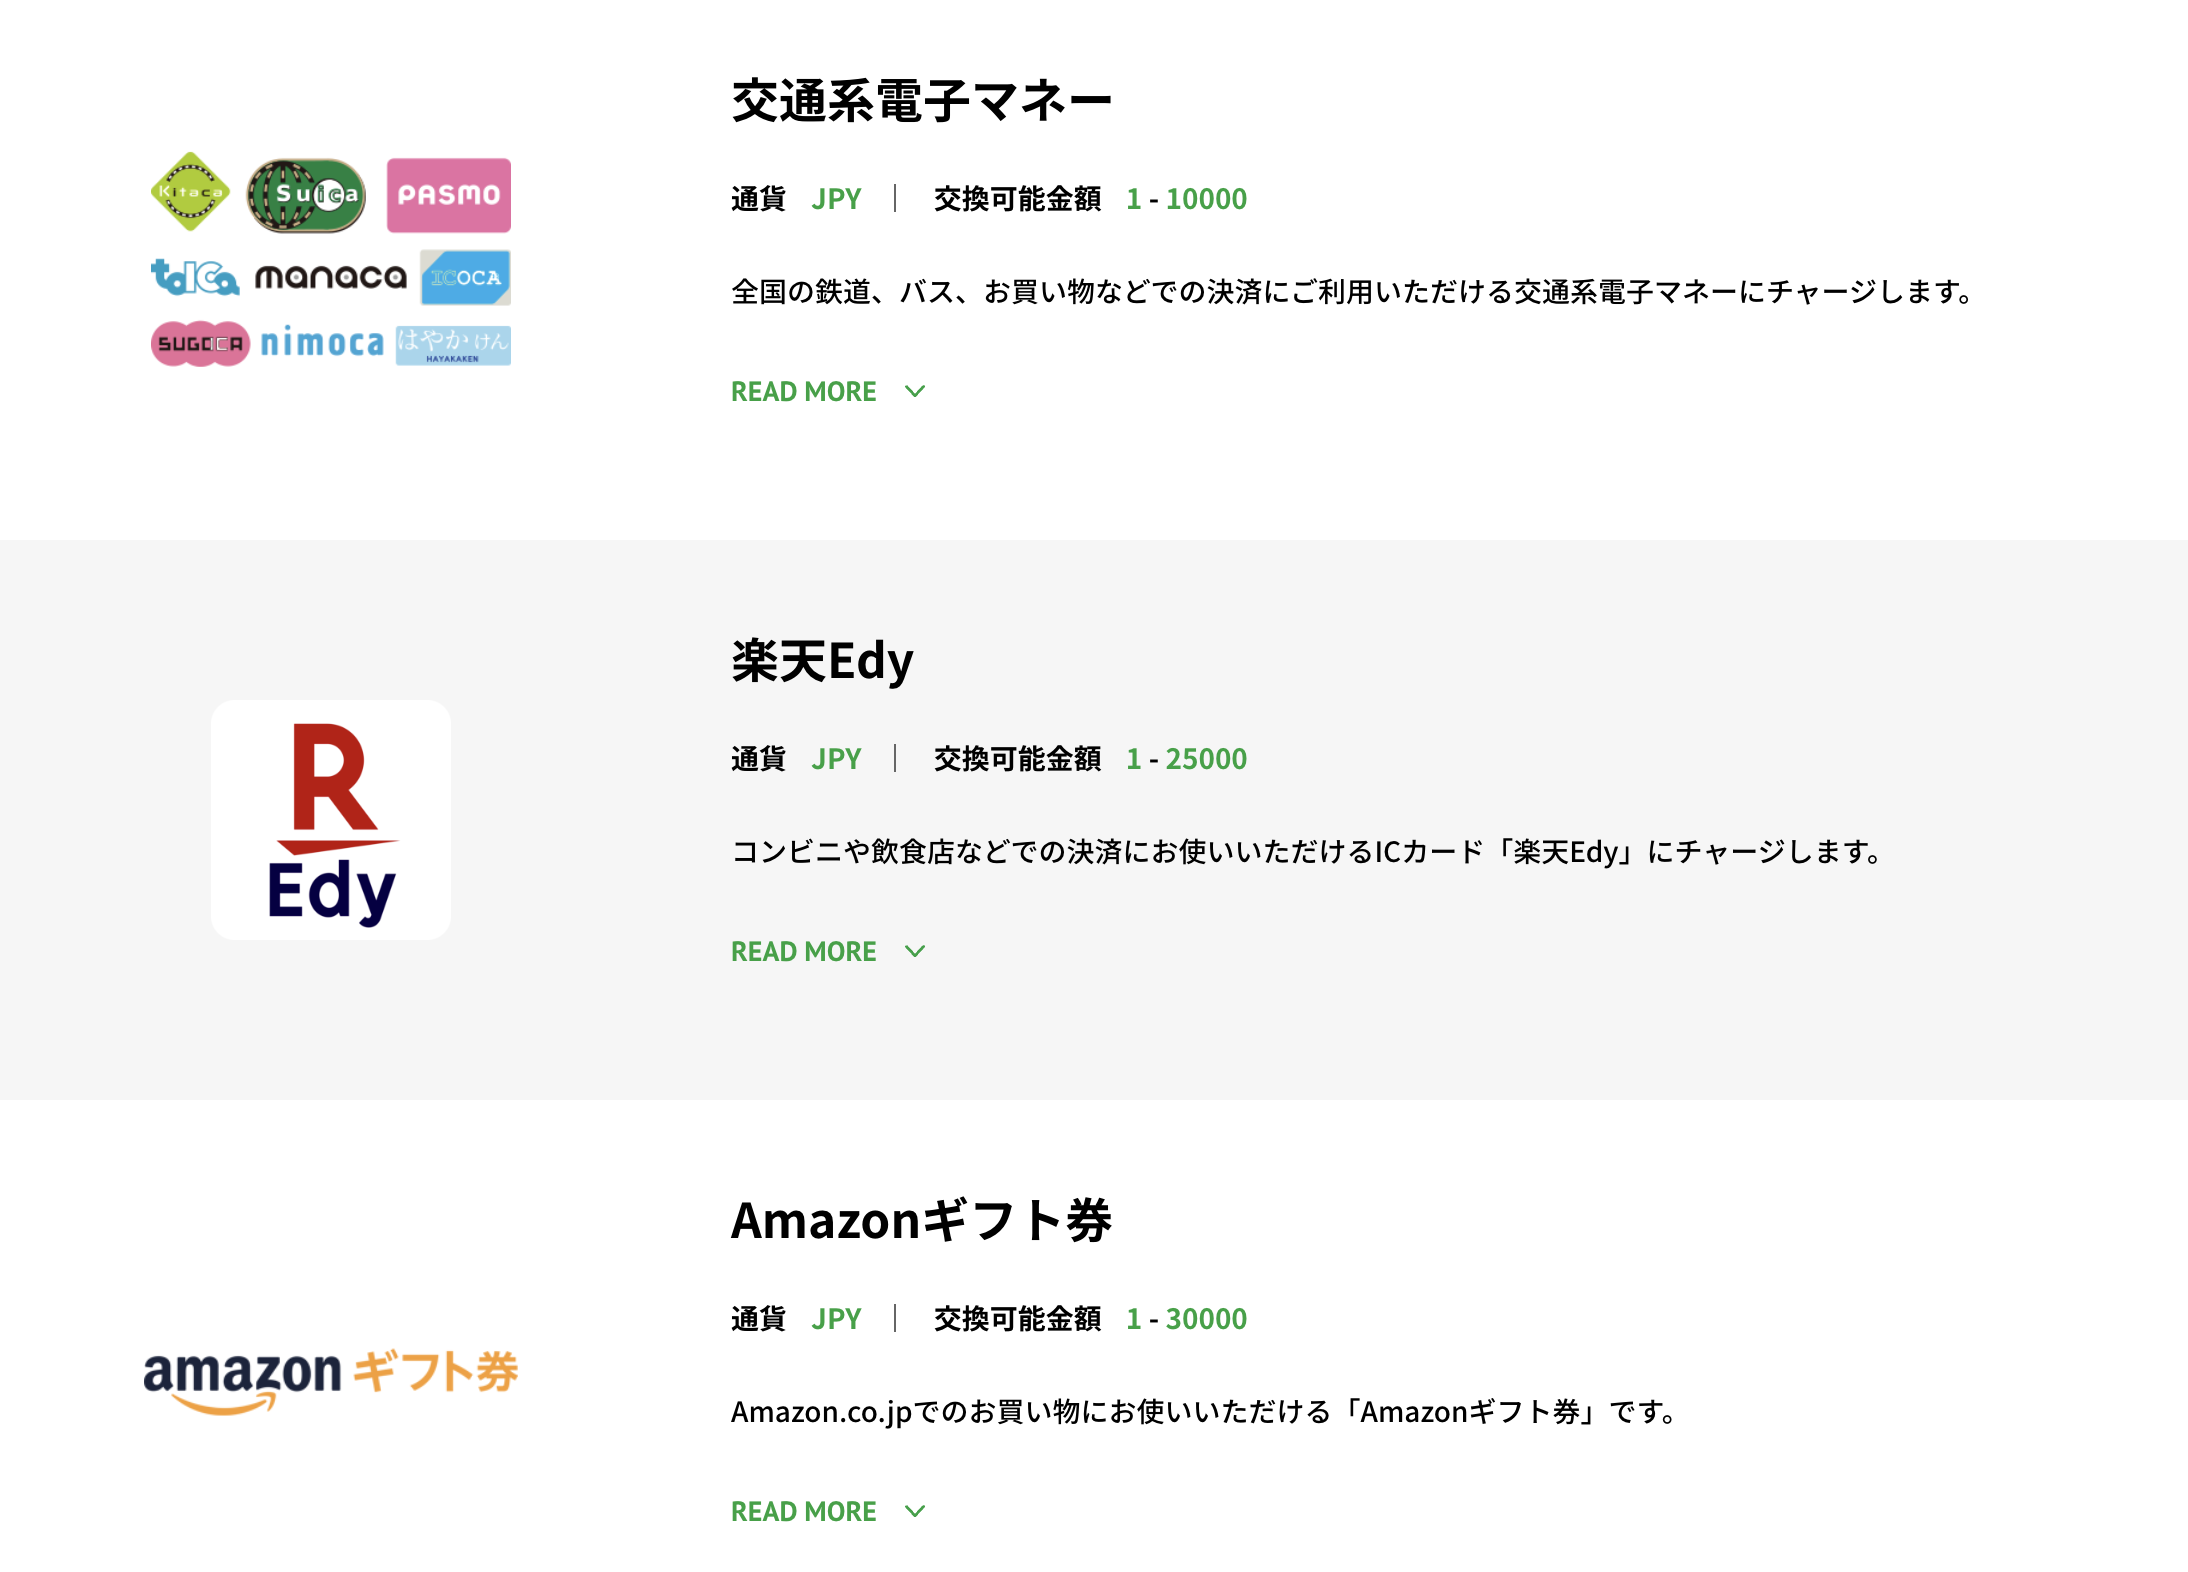Click the 交通系電子マネー heading
This screenshot has width=2188, height=1572.
(921, 102)
